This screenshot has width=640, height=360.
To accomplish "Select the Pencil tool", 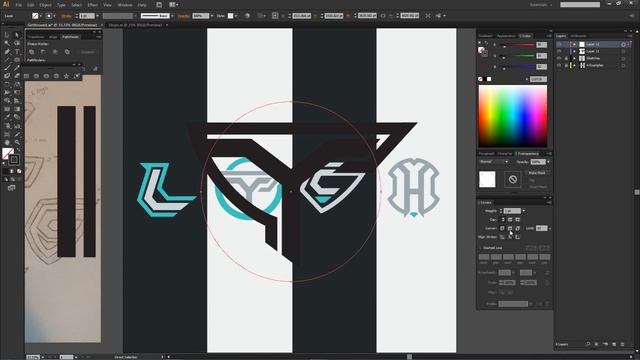I will click(17, 68).
